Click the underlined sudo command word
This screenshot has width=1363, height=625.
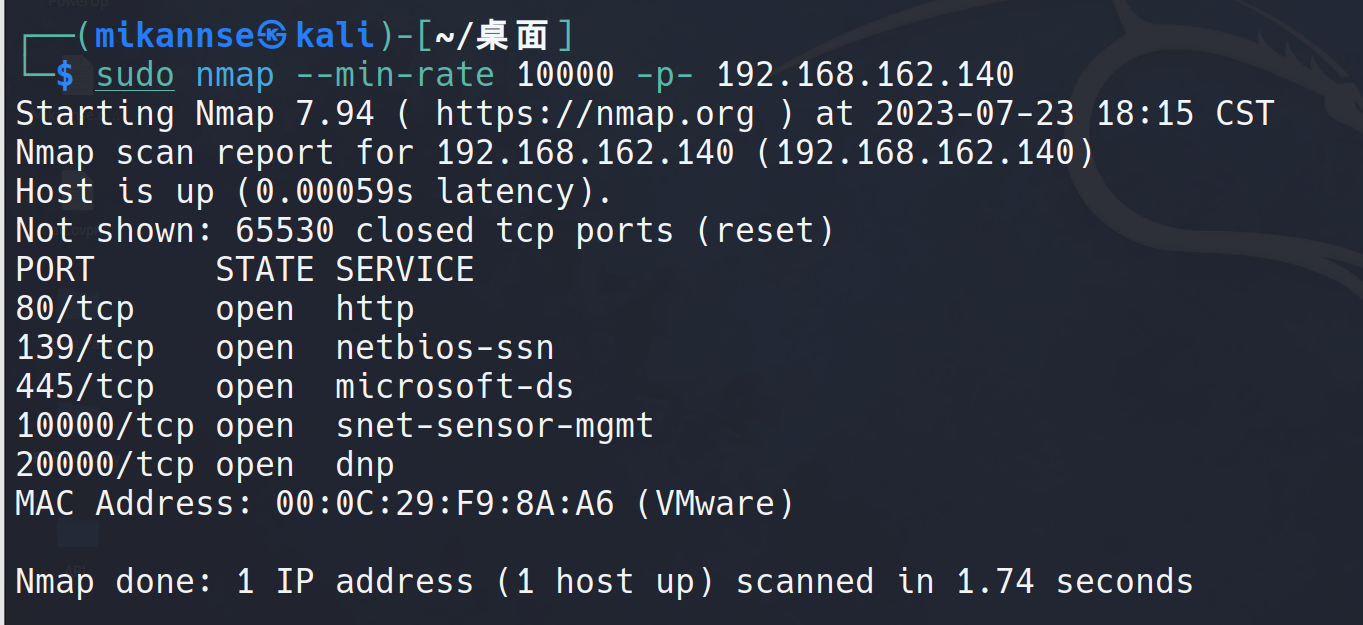(x=135, y=75)
